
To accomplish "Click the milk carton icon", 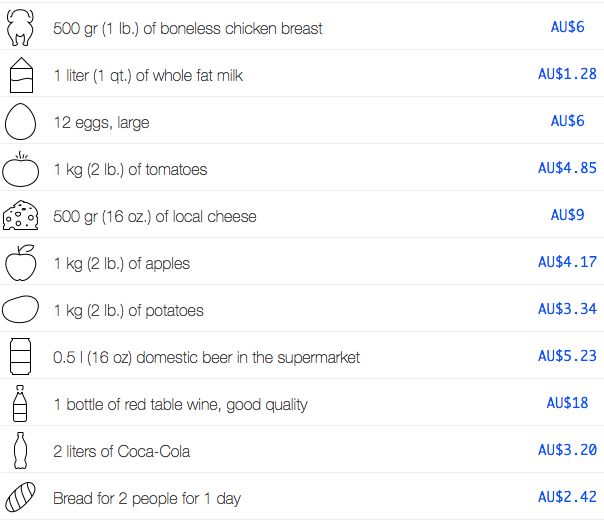I will [21, 75].
